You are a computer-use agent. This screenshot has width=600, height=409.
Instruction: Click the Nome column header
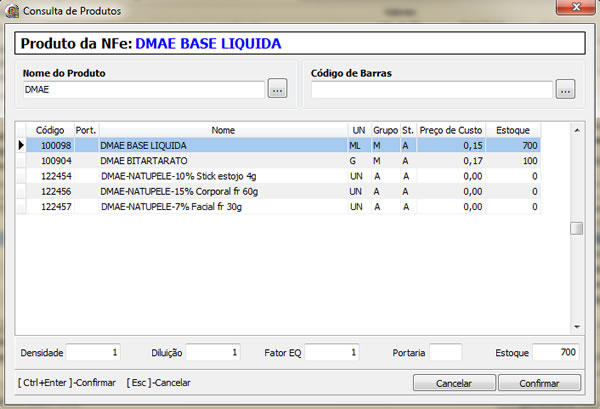click(x=223, y=130)
